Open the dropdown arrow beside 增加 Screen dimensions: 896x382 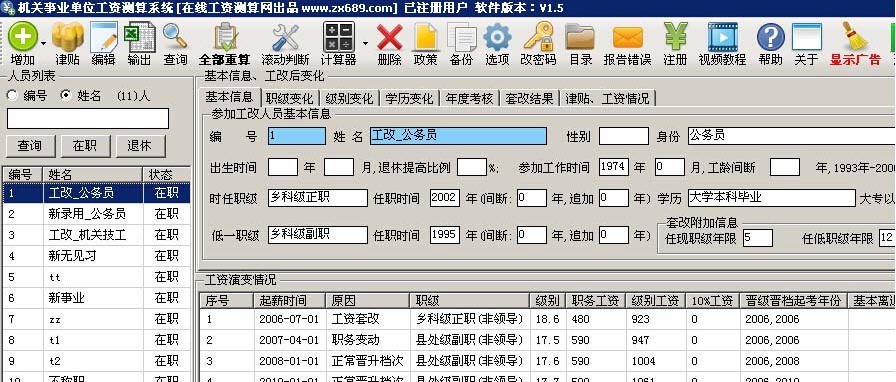pyautogui.click(x=44, y=43)
